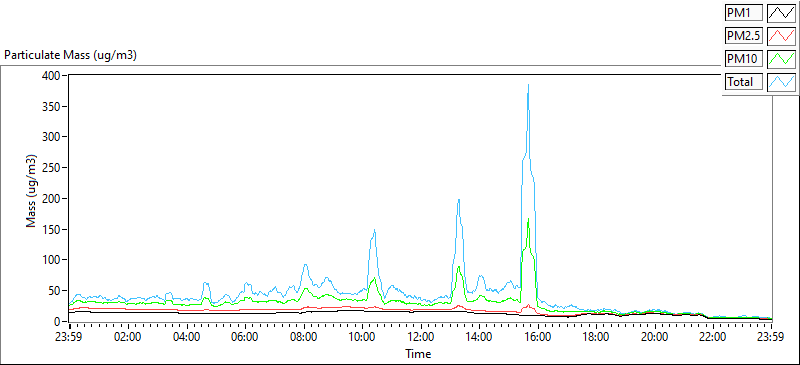Click the 06:00 time axis label
This screenshot has height=365, width=800.
tap(245, 337)
